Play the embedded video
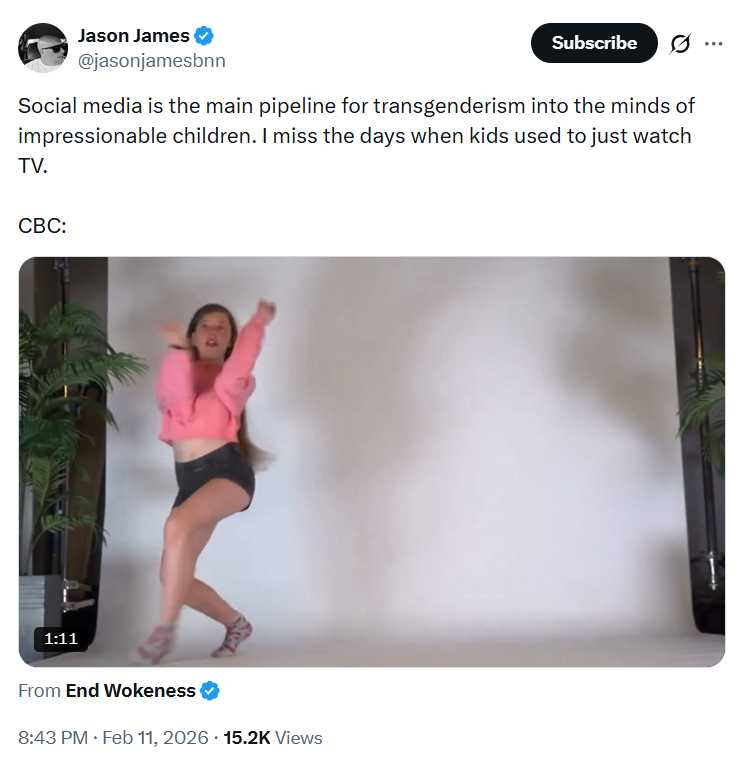This screenshot has height=769, width=742. 372,461
